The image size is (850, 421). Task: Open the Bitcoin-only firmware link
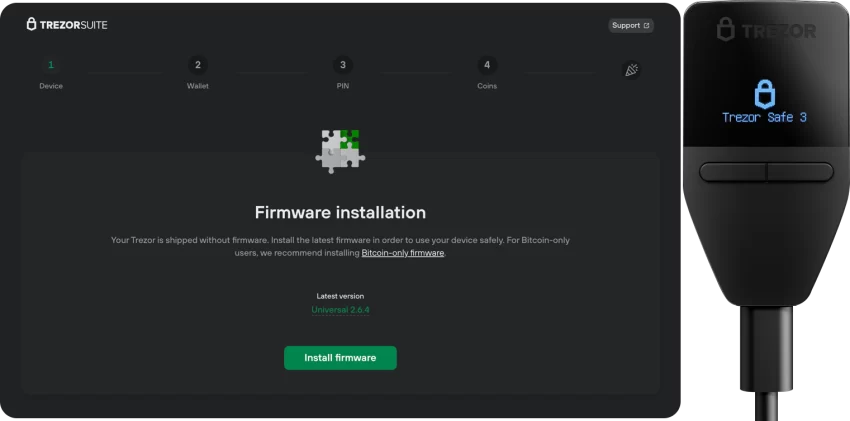coord(402,254)
